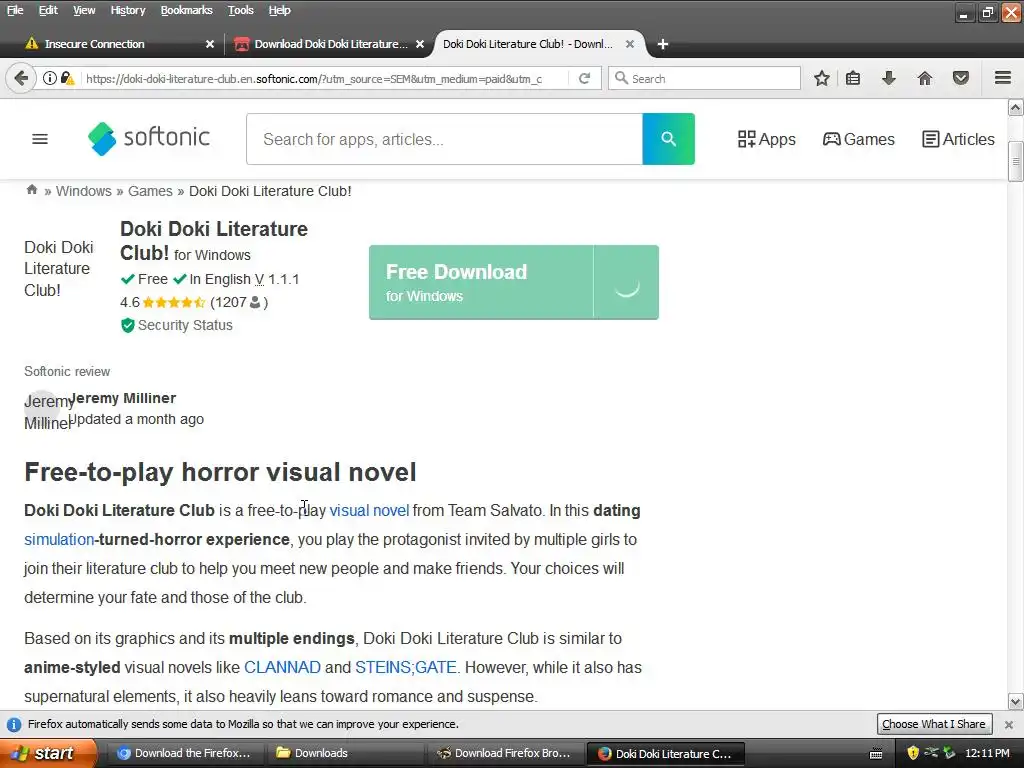Close the Download Doki Doki Literature tab
This screenshot has height=768, width=1024.
[420, 44]
